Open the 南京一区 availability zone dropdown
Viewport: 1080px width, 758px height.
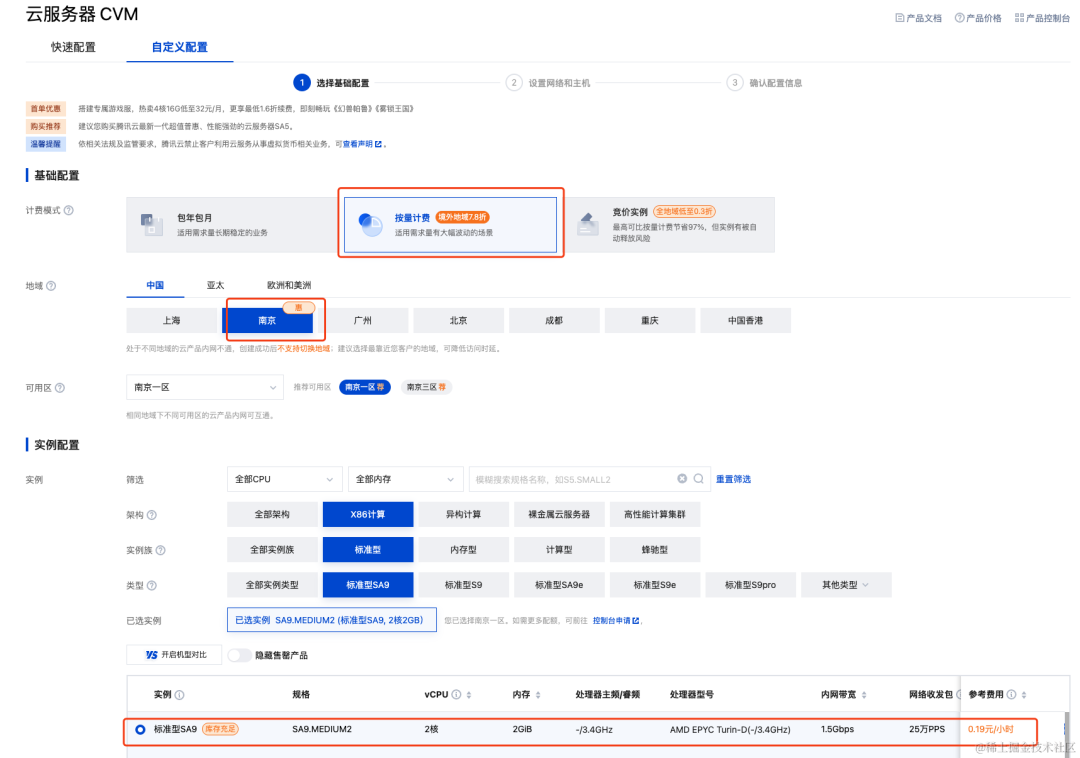coord(205,388)
